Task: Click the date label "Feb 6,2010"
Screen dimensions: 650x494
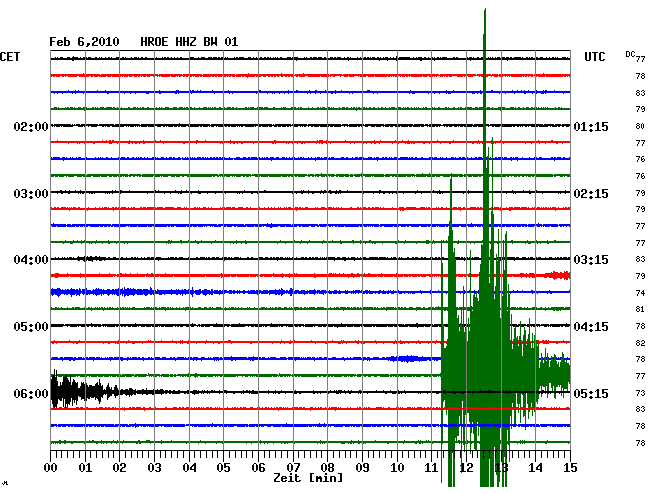Action: point(84,42)
